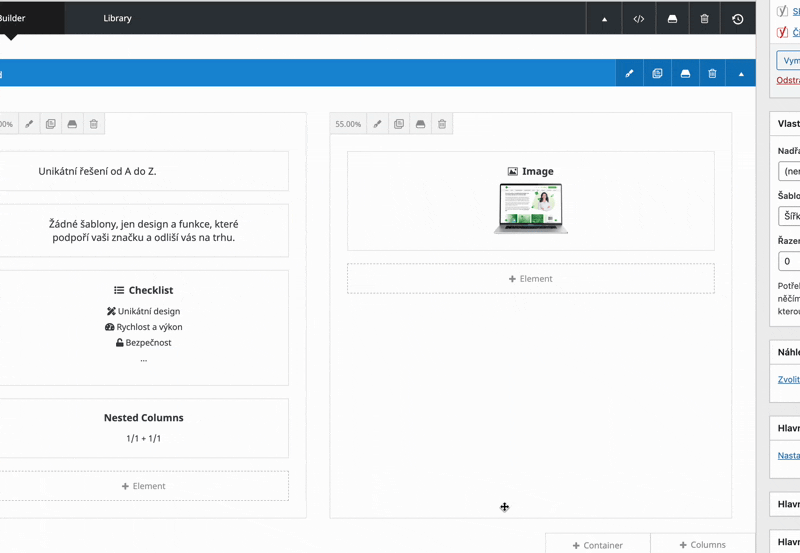The width and height of the screenshot is (800, 553).
Task: Add a new Container
Action: pos(597,544)
